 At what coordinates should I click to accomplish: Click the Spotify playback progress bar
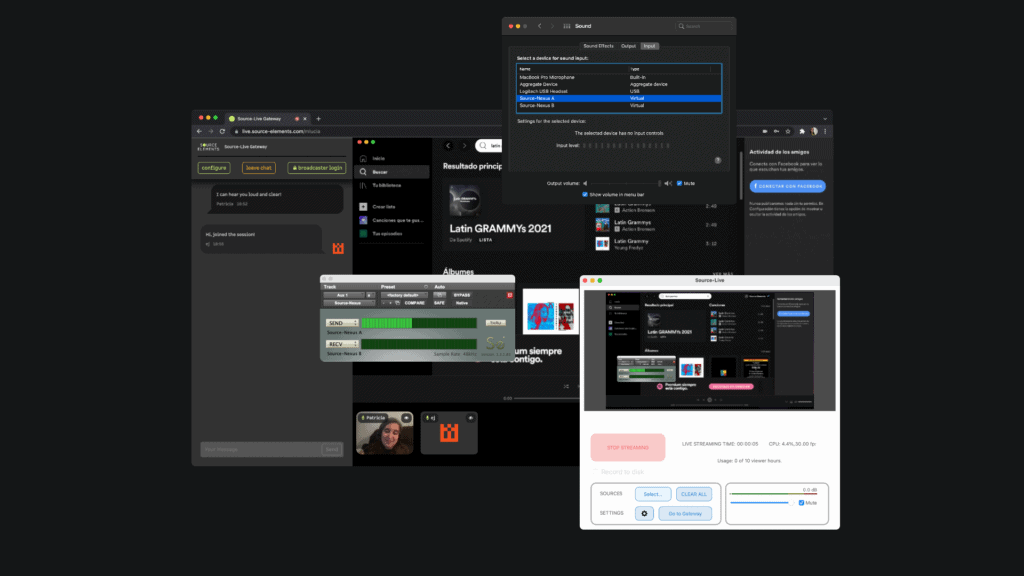tap(547, 398)
